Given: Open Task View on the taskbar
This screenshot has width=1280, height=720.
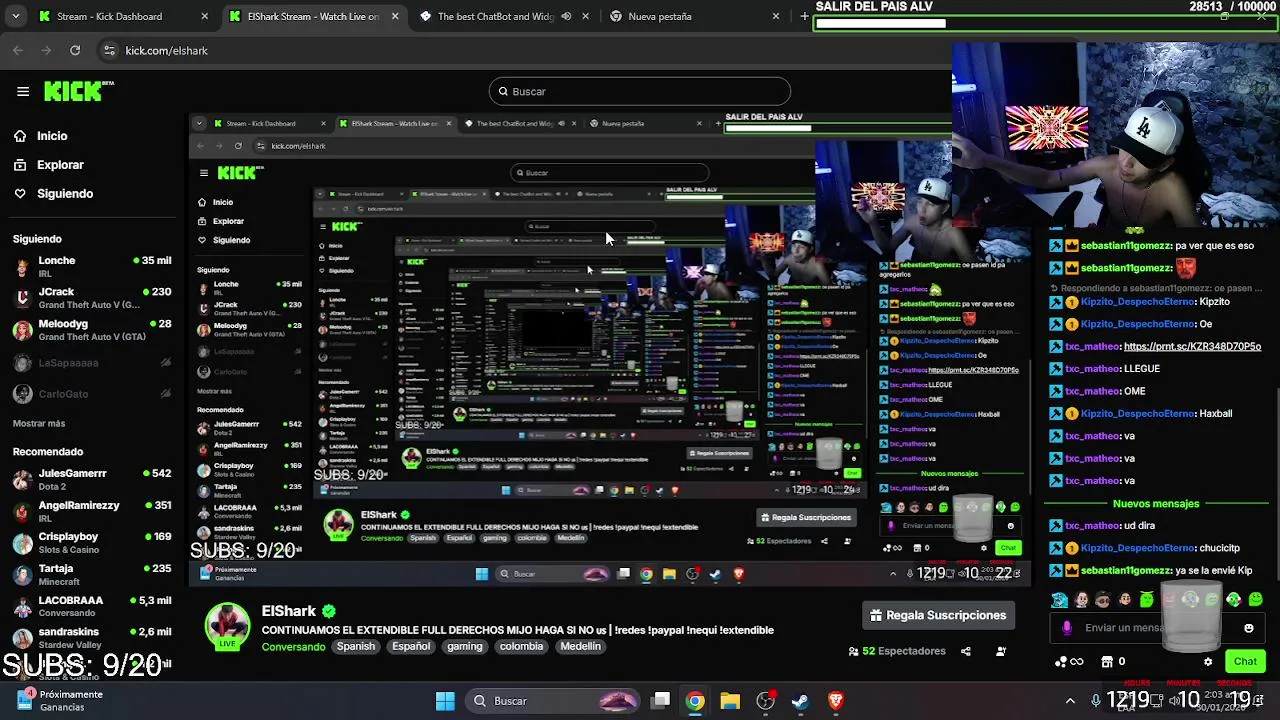Looking at the screenshot, I should 661,701.
